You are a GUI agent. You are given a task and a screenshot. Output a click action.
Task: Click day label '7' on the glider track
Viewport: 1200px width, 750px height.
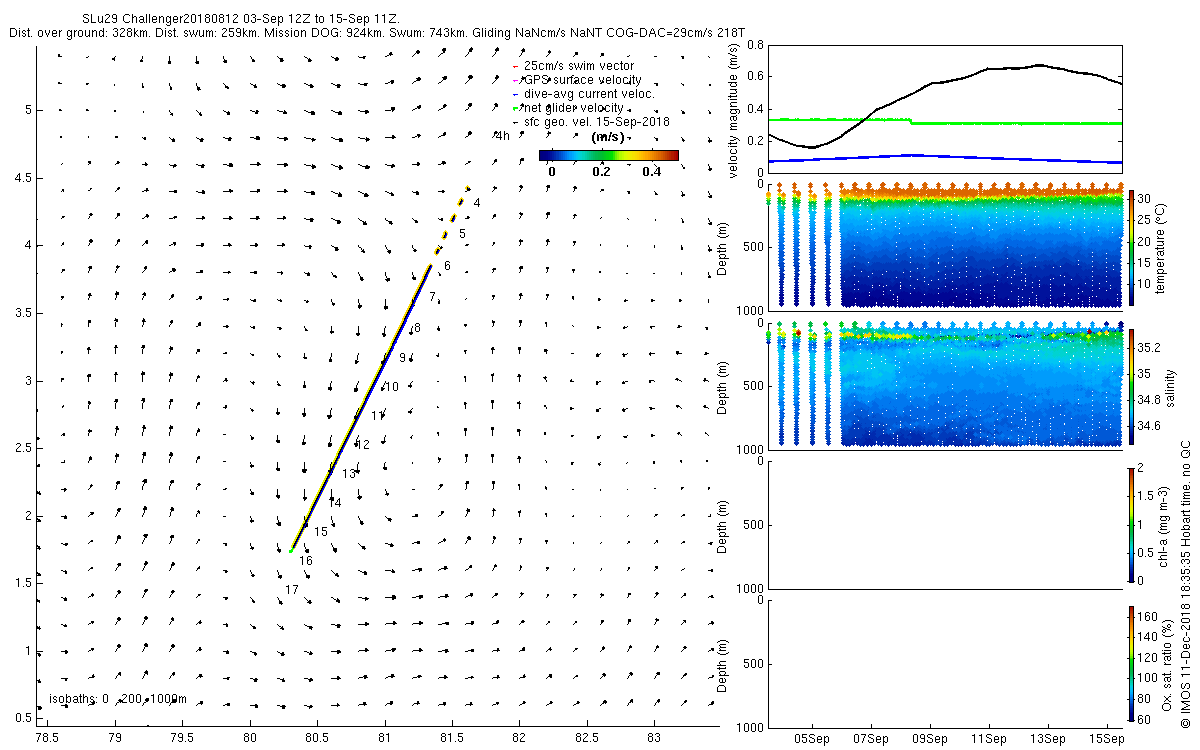pos(432,297)
